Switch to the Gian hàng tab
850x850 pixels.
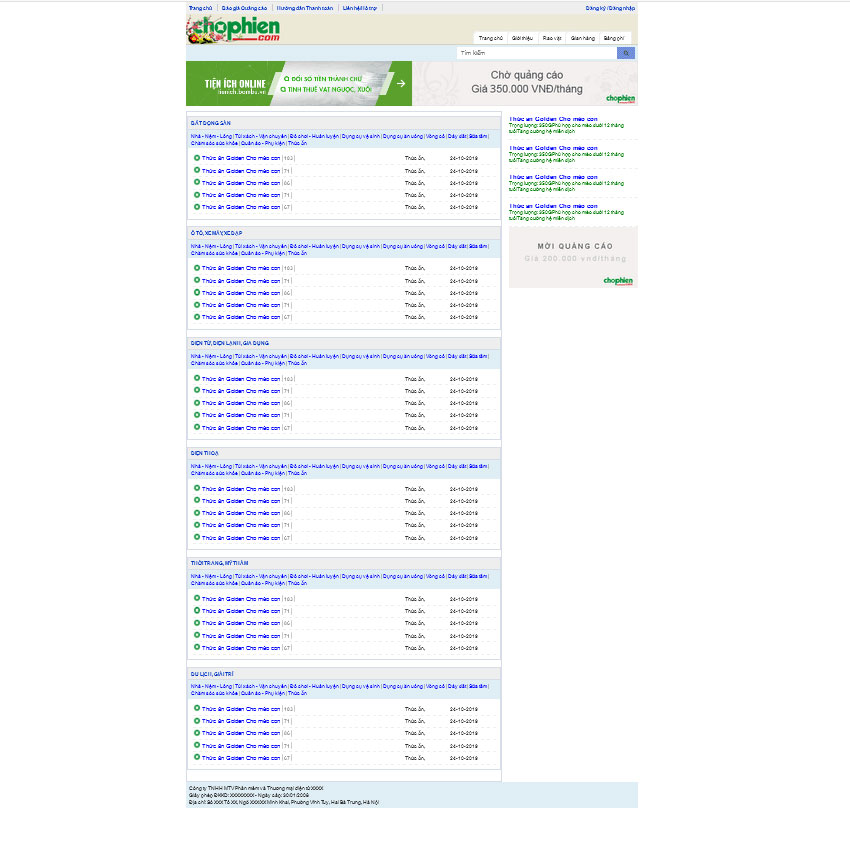pos(582,38)
